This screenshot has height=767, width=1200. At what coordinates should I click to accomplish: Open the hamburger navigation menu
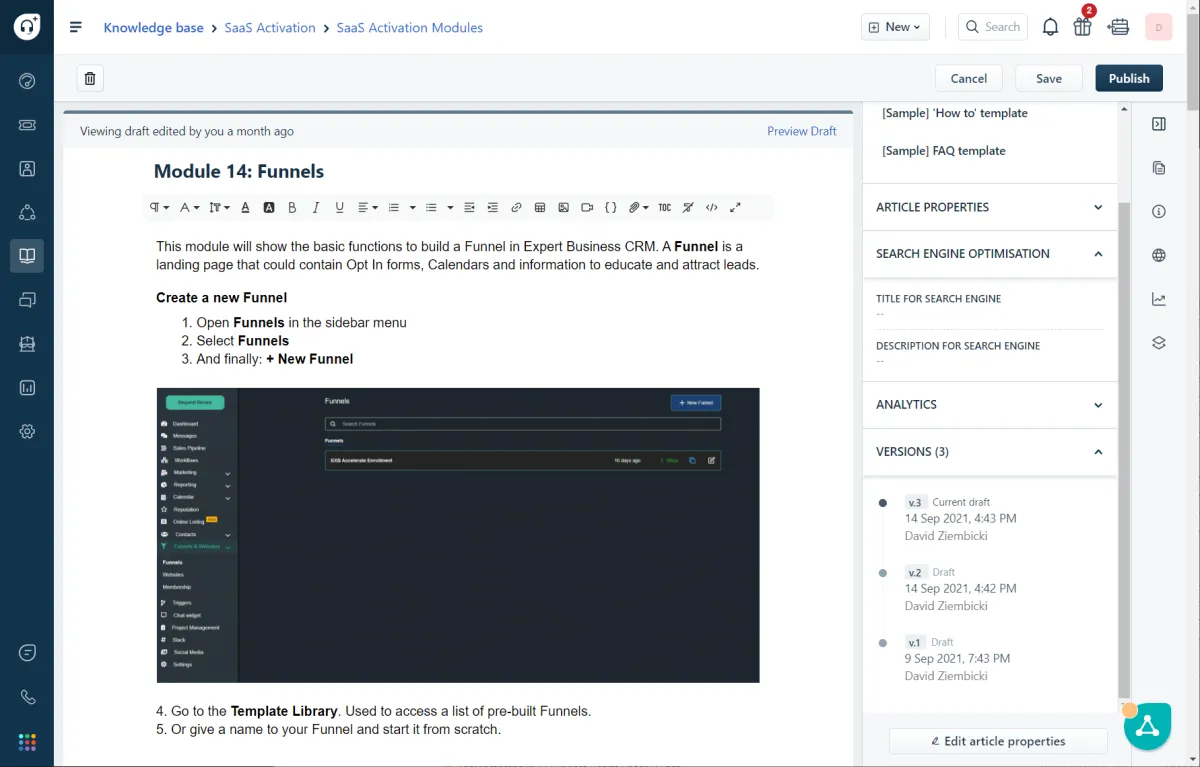[76, 27]
